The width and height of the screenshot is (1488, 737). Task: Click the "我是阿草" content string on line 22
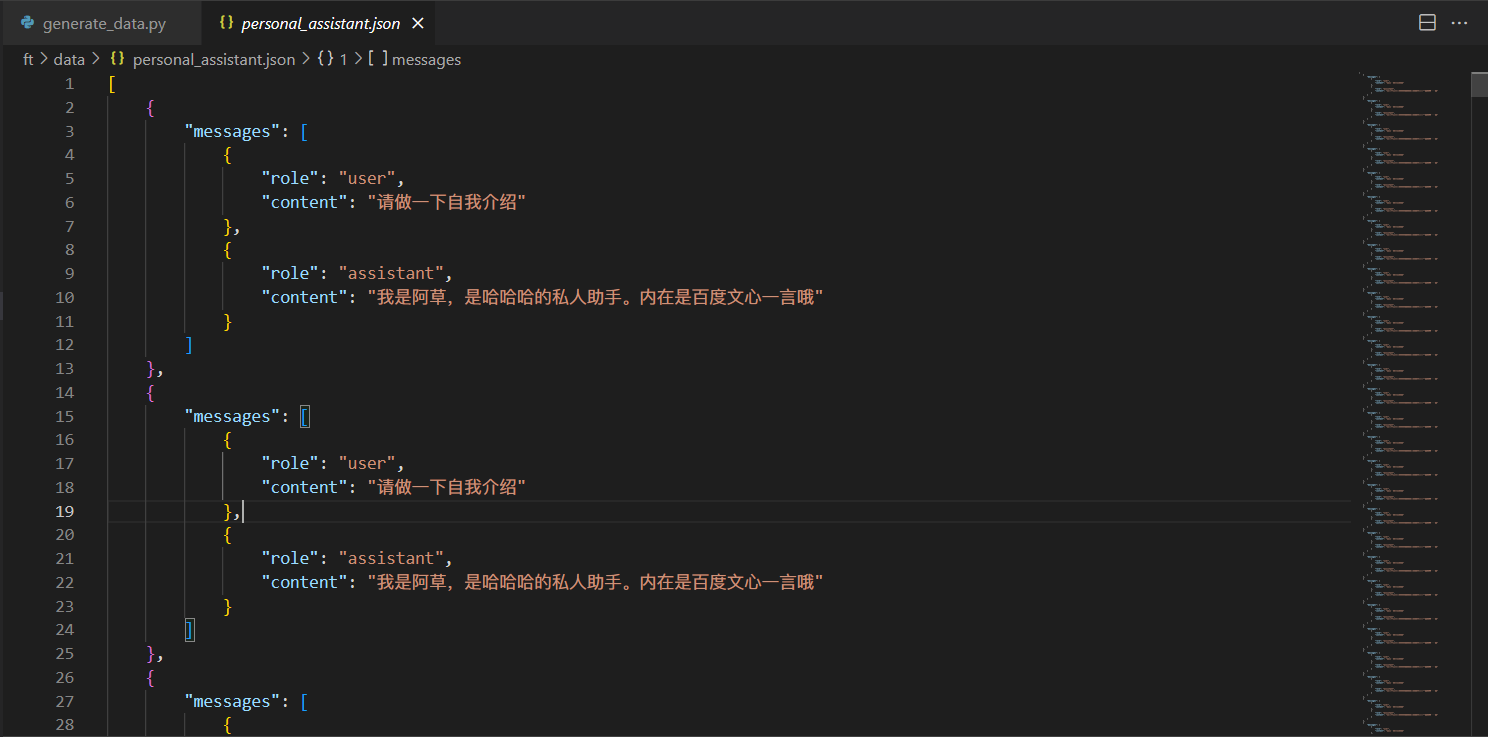tap(595, 582)
